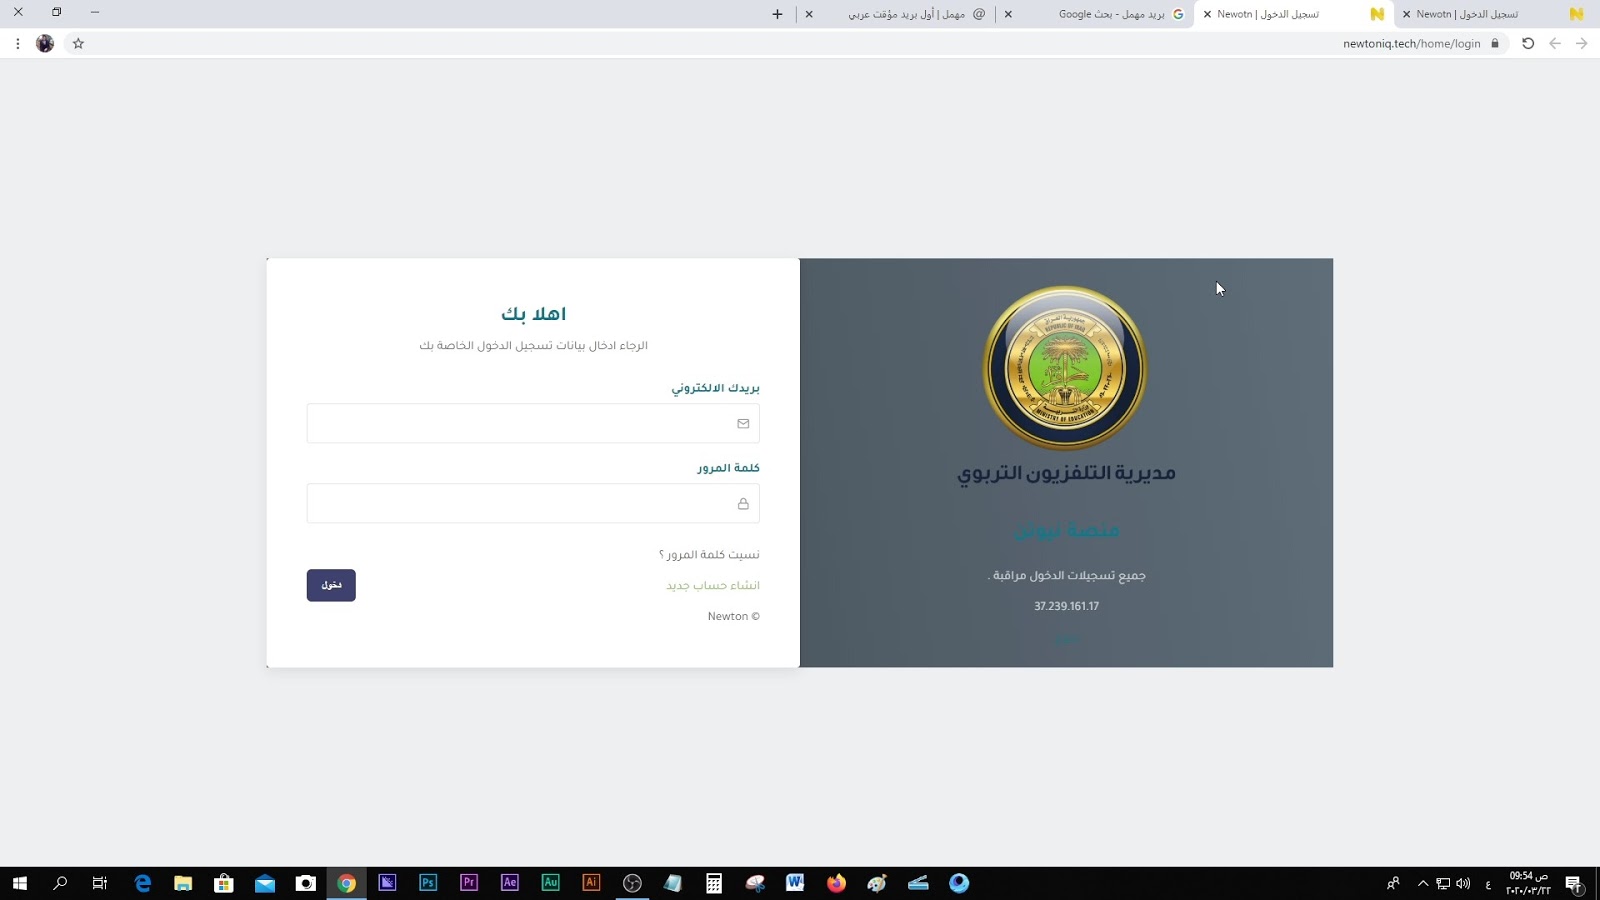This screenshot has width=1600, height=900.
Task: Open the Google search tab for بريد مهمل
Action: tap(1110, 14)
